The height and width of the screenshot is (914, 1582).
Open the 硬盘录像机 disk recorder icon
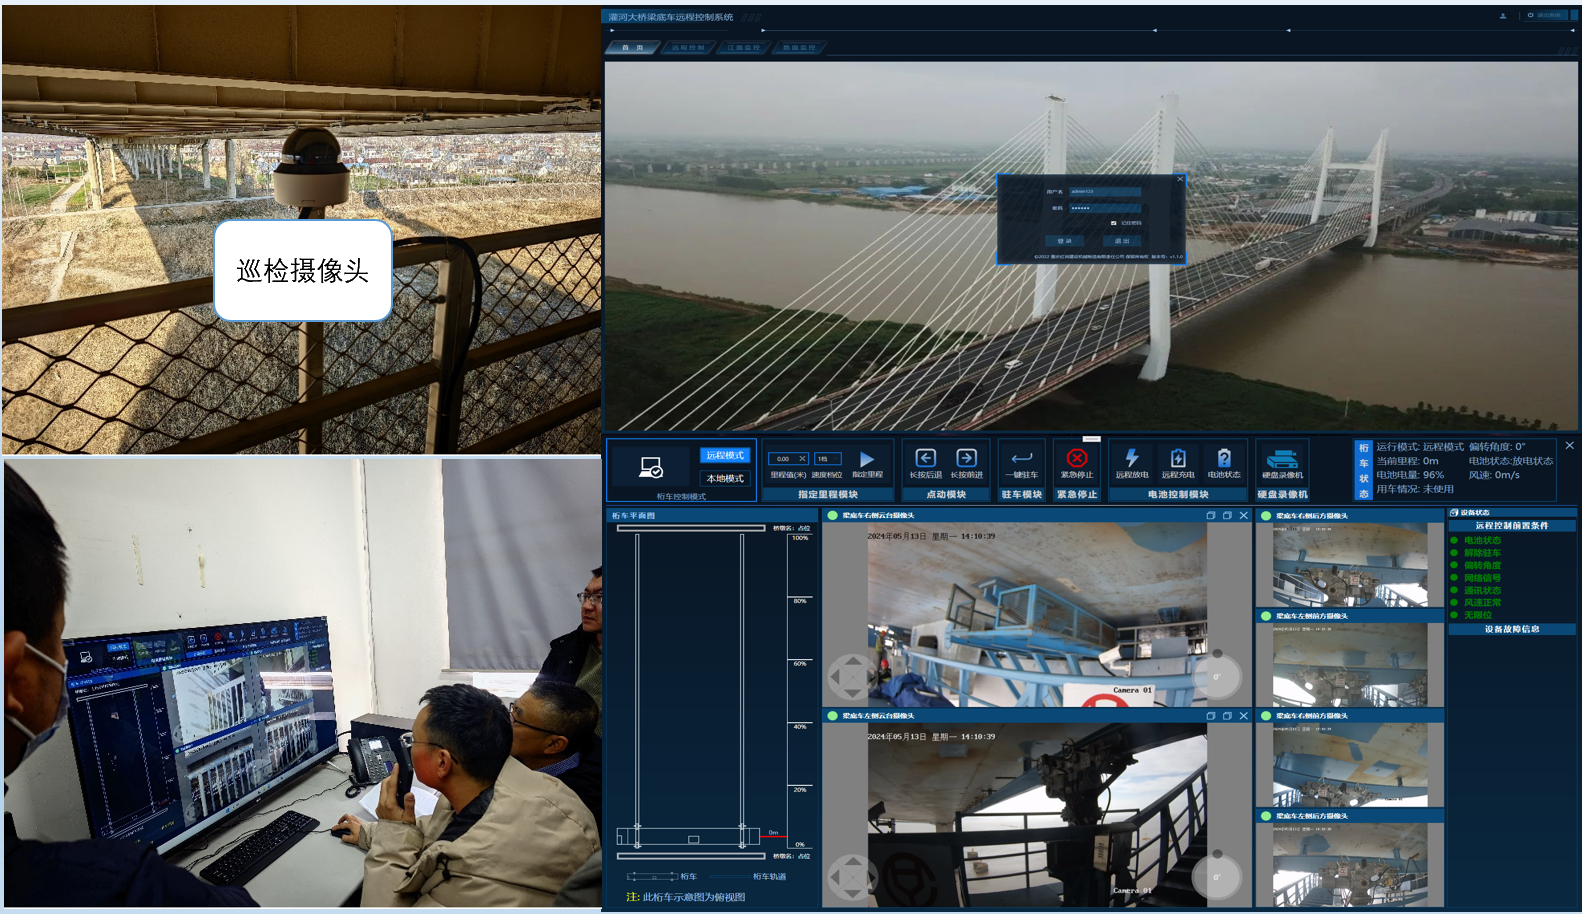1282,459
